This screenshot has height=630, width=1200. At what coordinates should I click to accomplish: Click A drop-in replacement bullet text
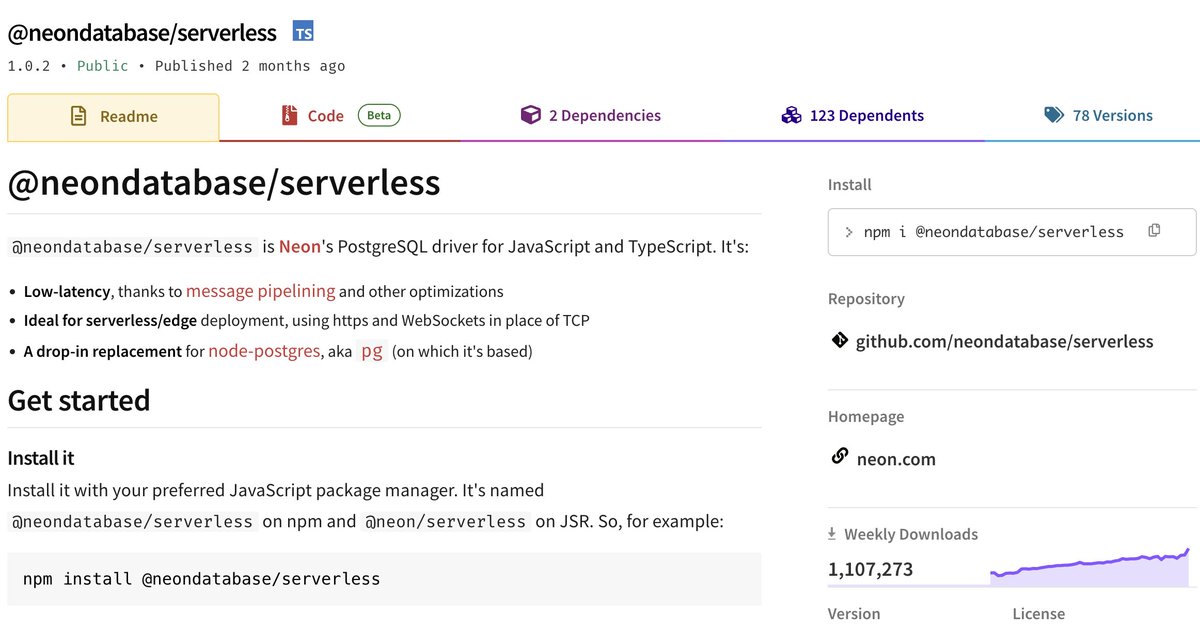[103, 352]
